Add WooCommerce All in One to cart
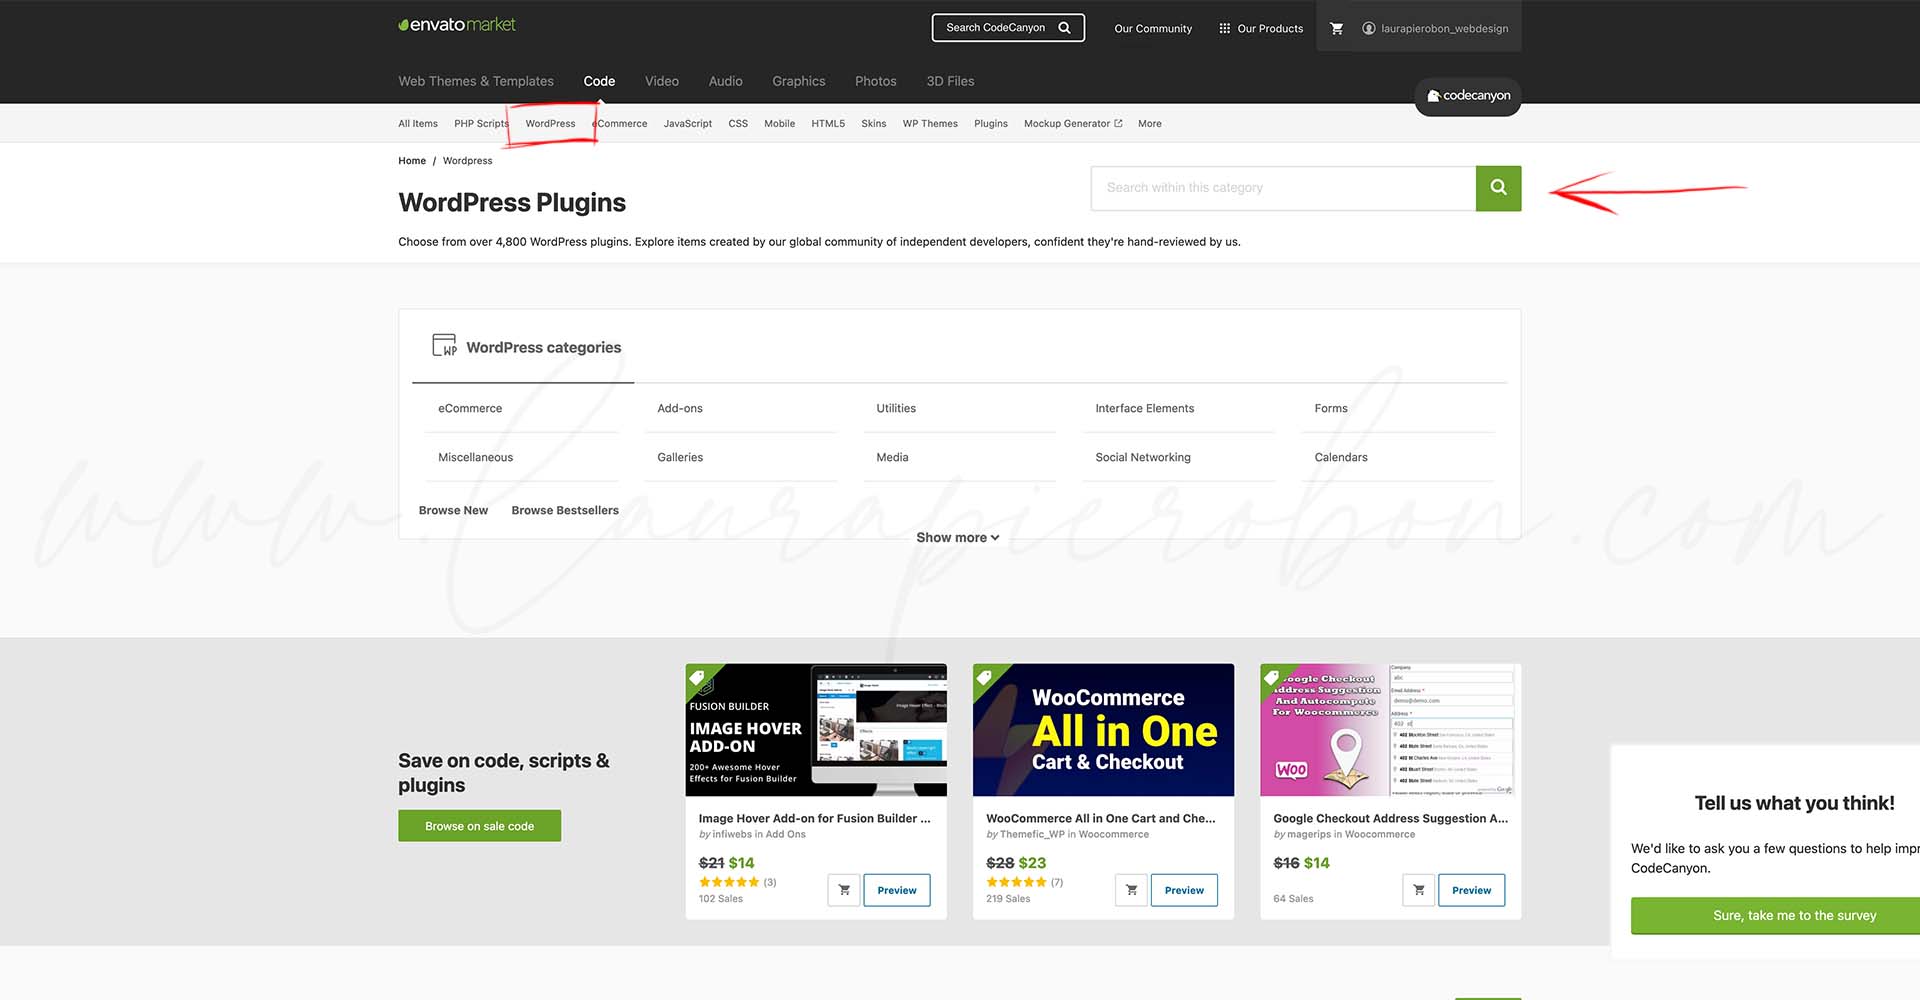Screen dimensions: 1920x1000 tap(1131, 890)
